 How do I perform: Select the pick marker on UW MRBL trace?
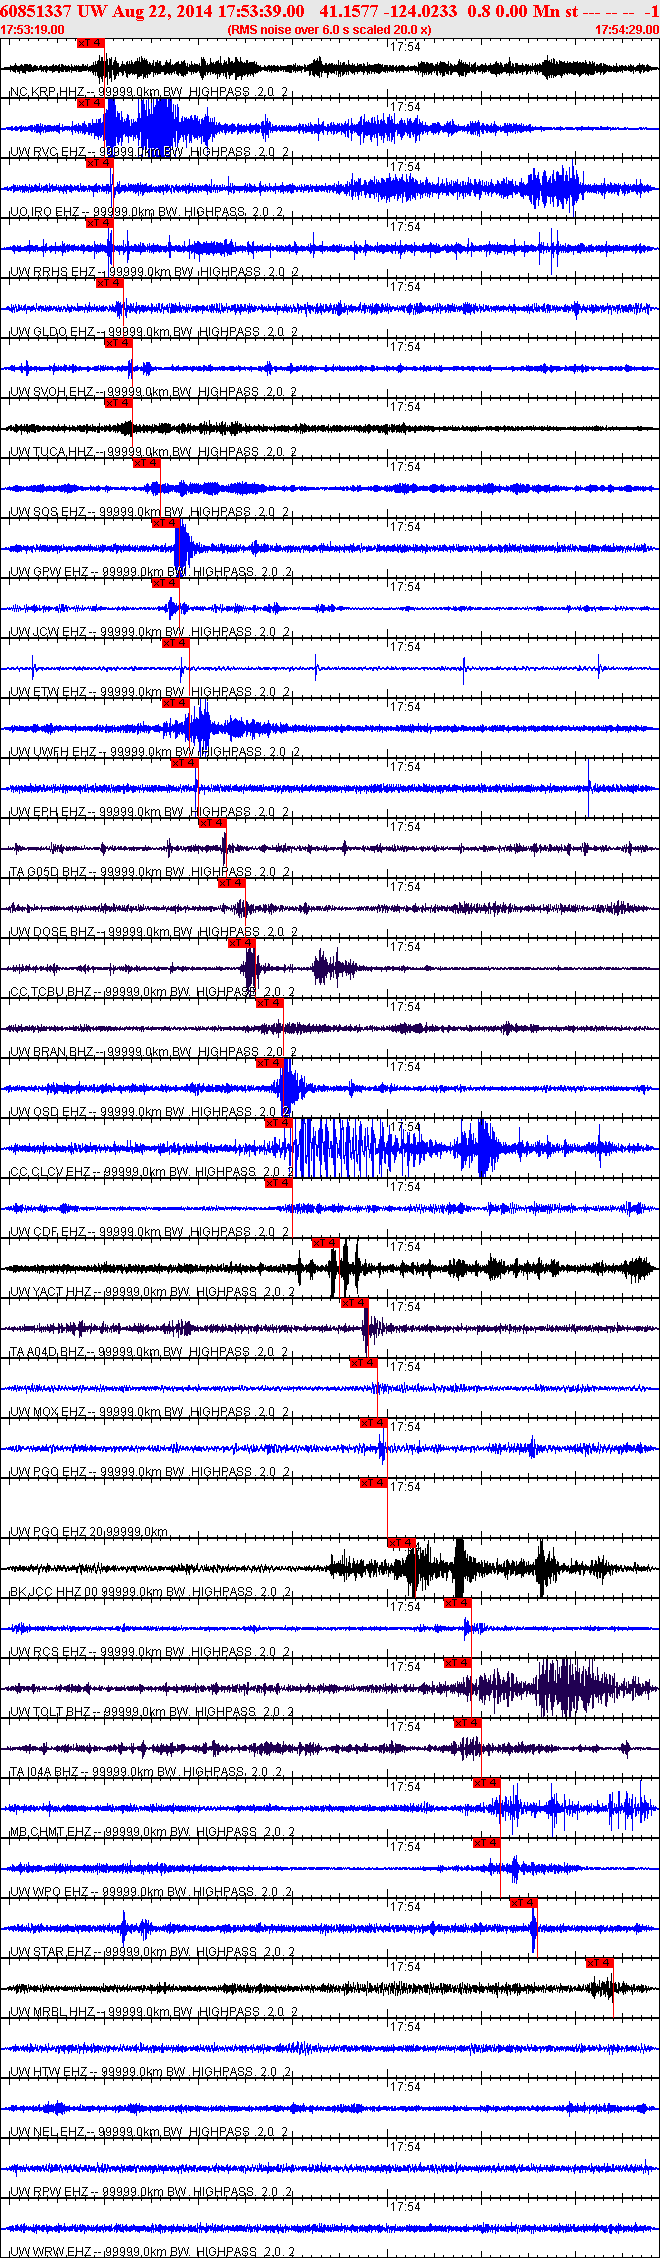point(599,1963)
